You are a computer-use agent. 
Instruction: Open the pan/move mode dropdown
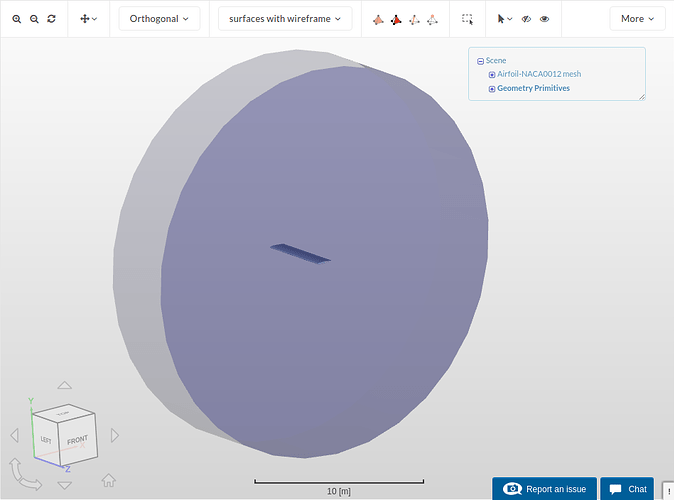(89, 19)
